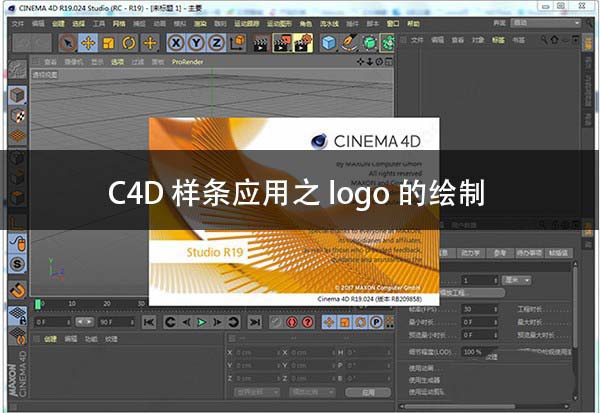
Task: Click the viewport pan cross-arrows icon
Action: [360, 62]
